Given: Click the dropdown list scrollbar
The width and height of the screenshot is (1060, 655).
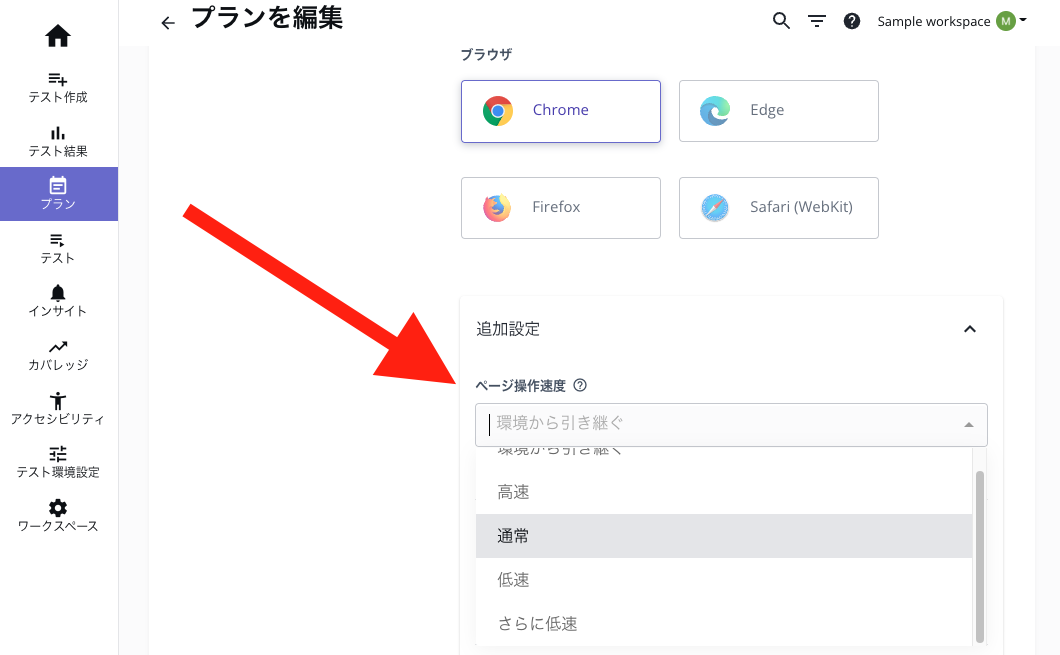Looking at the screenshot, I should coord(980,556).
